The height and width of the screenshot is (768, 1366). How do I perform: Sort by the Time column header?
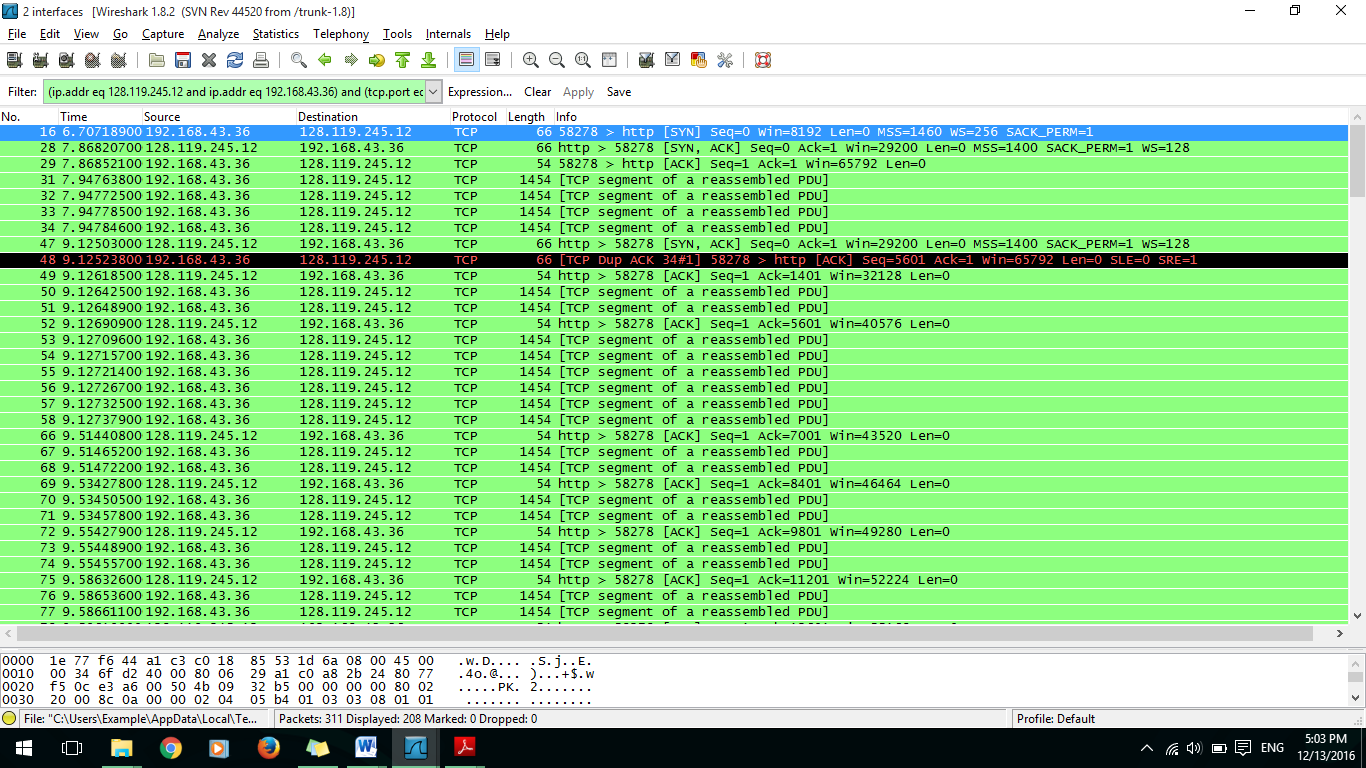(x=100, y=117)
